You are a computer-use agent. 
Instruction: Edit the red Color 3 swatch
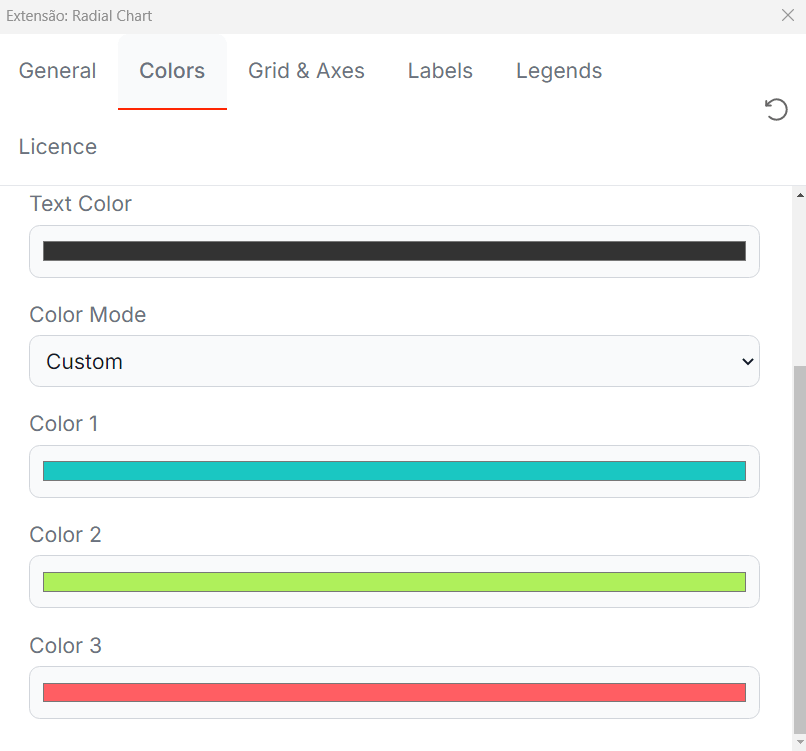point(394,692)
